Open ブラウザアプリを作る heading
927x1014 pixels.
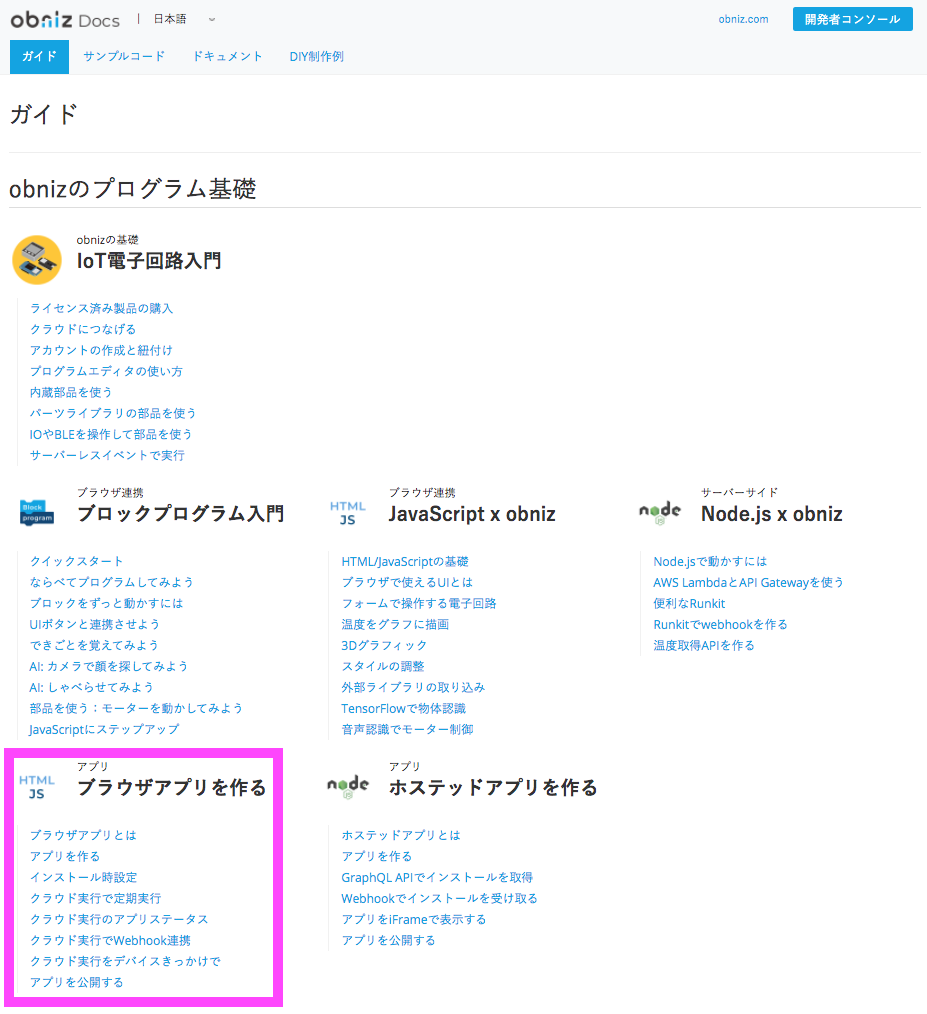(171, 788)
